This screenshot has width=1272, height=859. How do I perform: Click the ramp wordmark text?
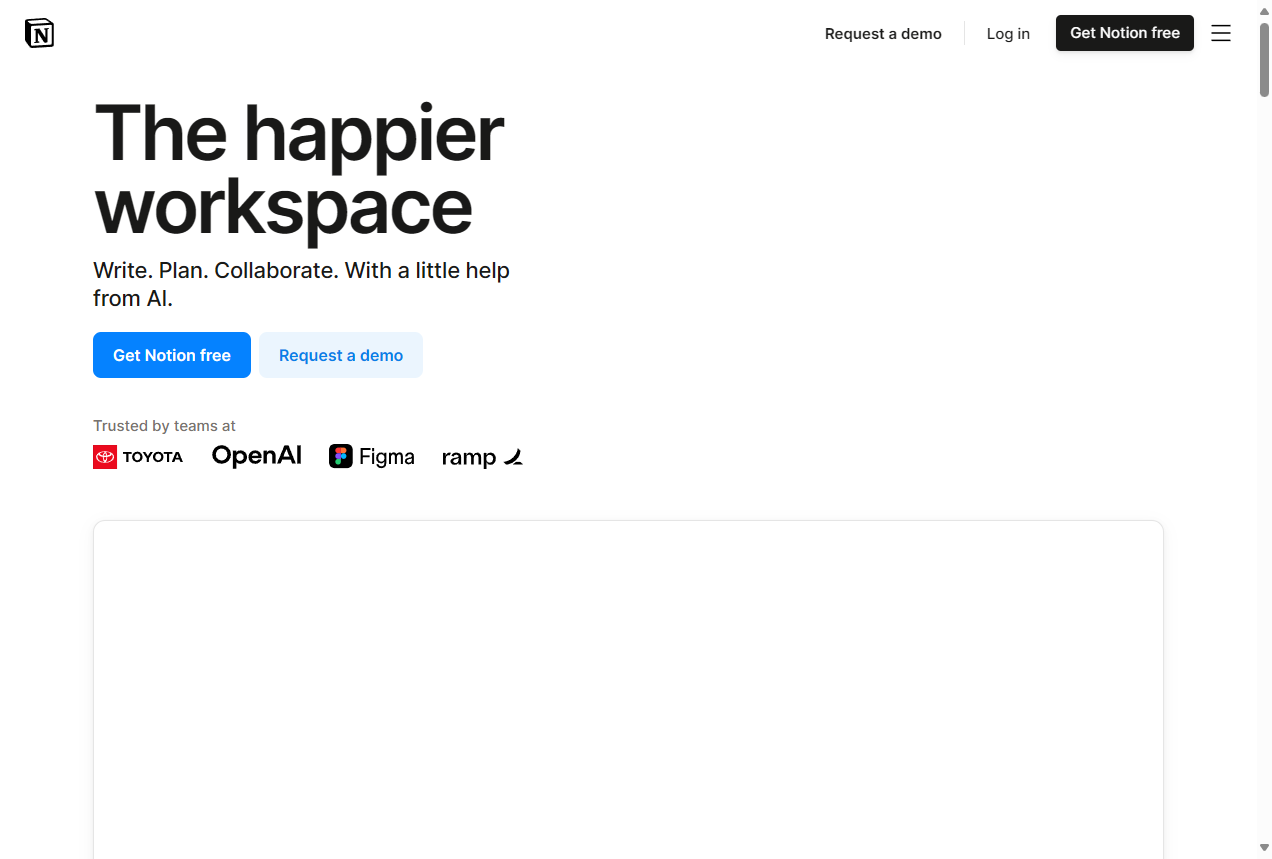point(469,458)
